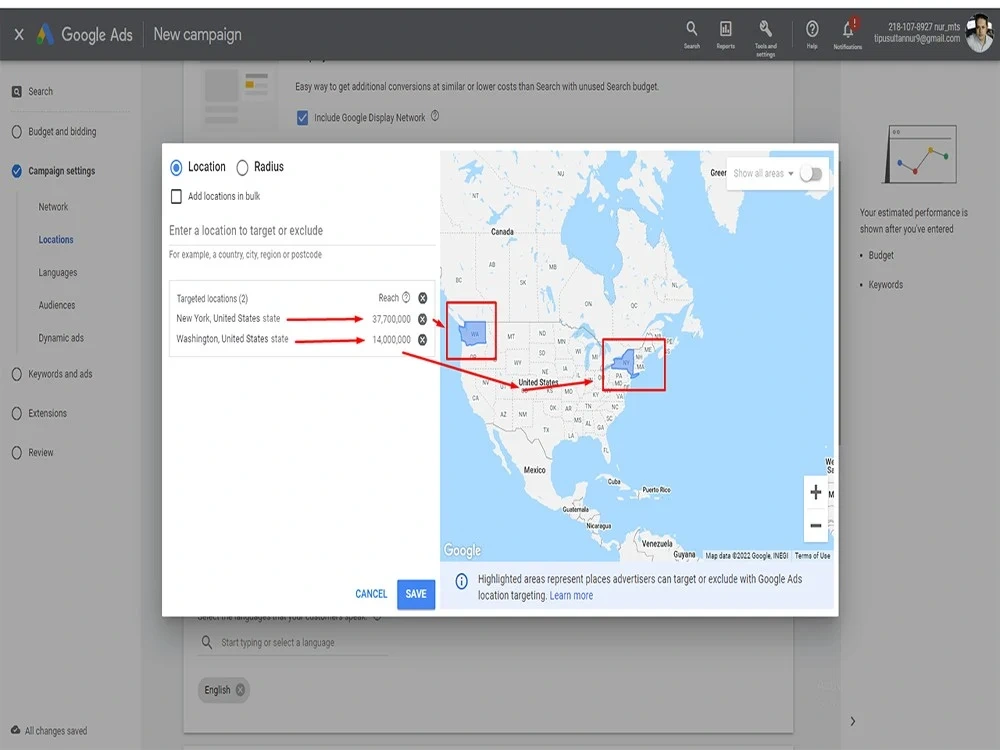Click the All changes saved cloud icon
Image resolution: width=1000 pixels, height=750 pixels.
pos(15,730)
